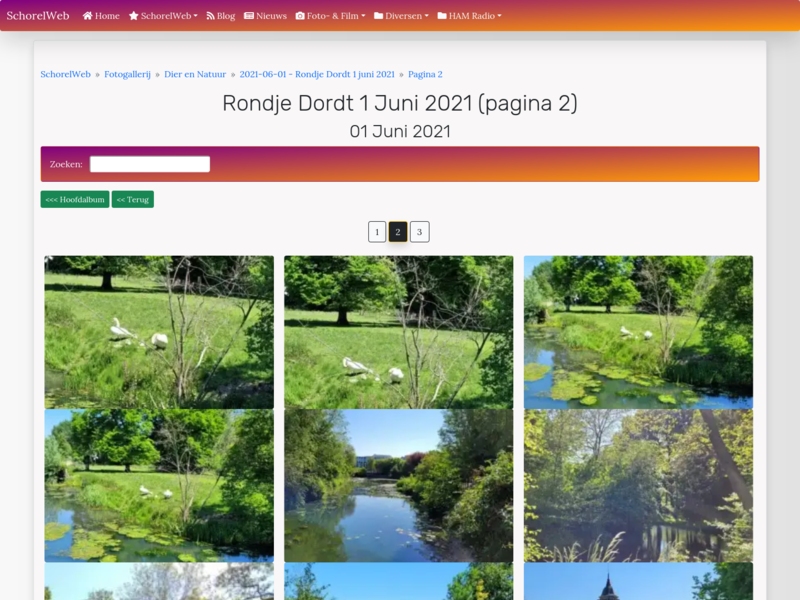
Task: Open bottom-row thumbnail showing a tower spire
Action: pos(638,582)
